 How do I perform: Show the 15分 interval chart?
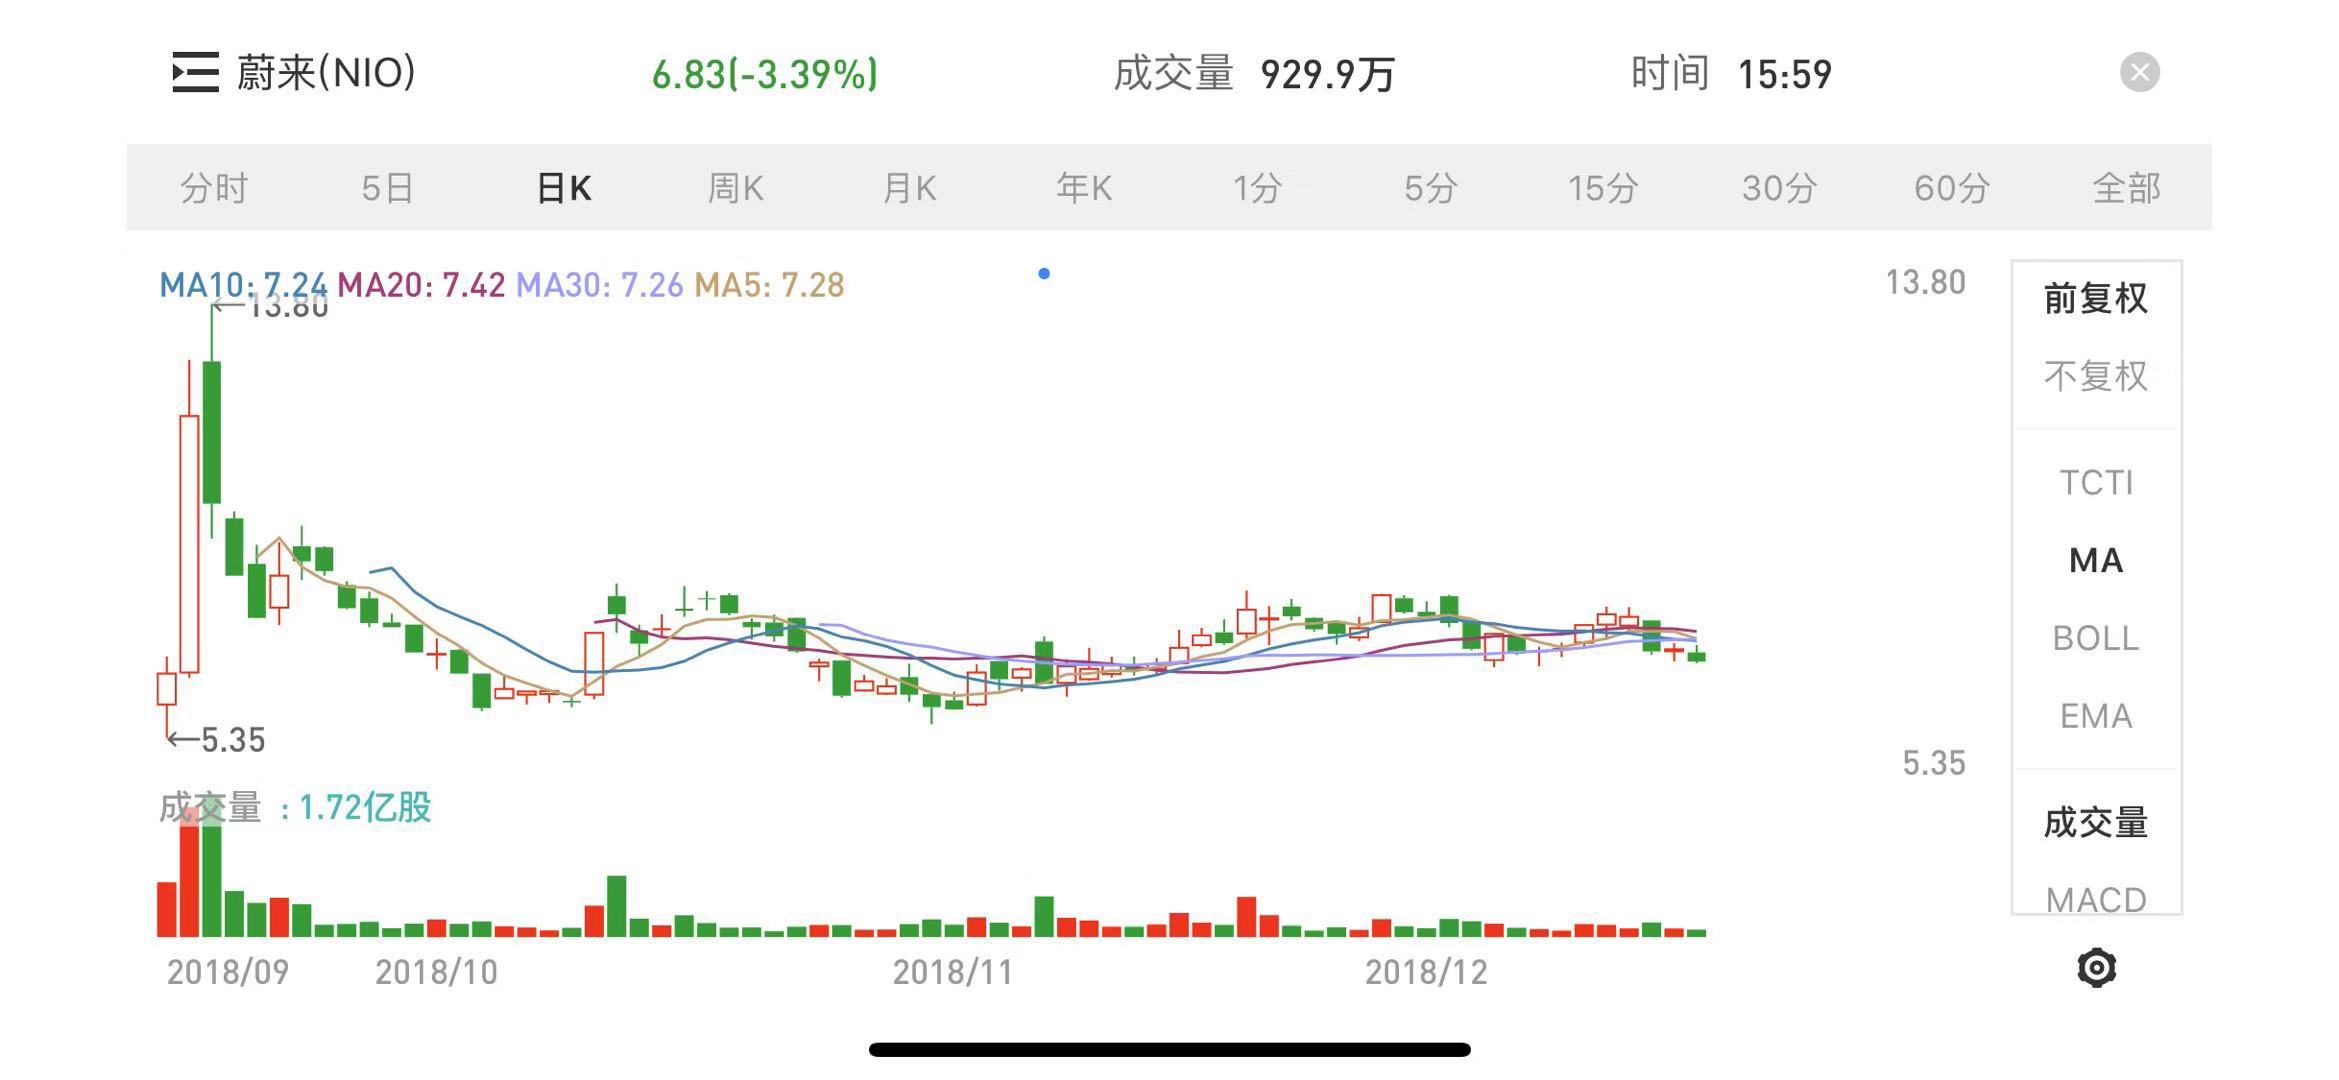tap(1602, 188)
